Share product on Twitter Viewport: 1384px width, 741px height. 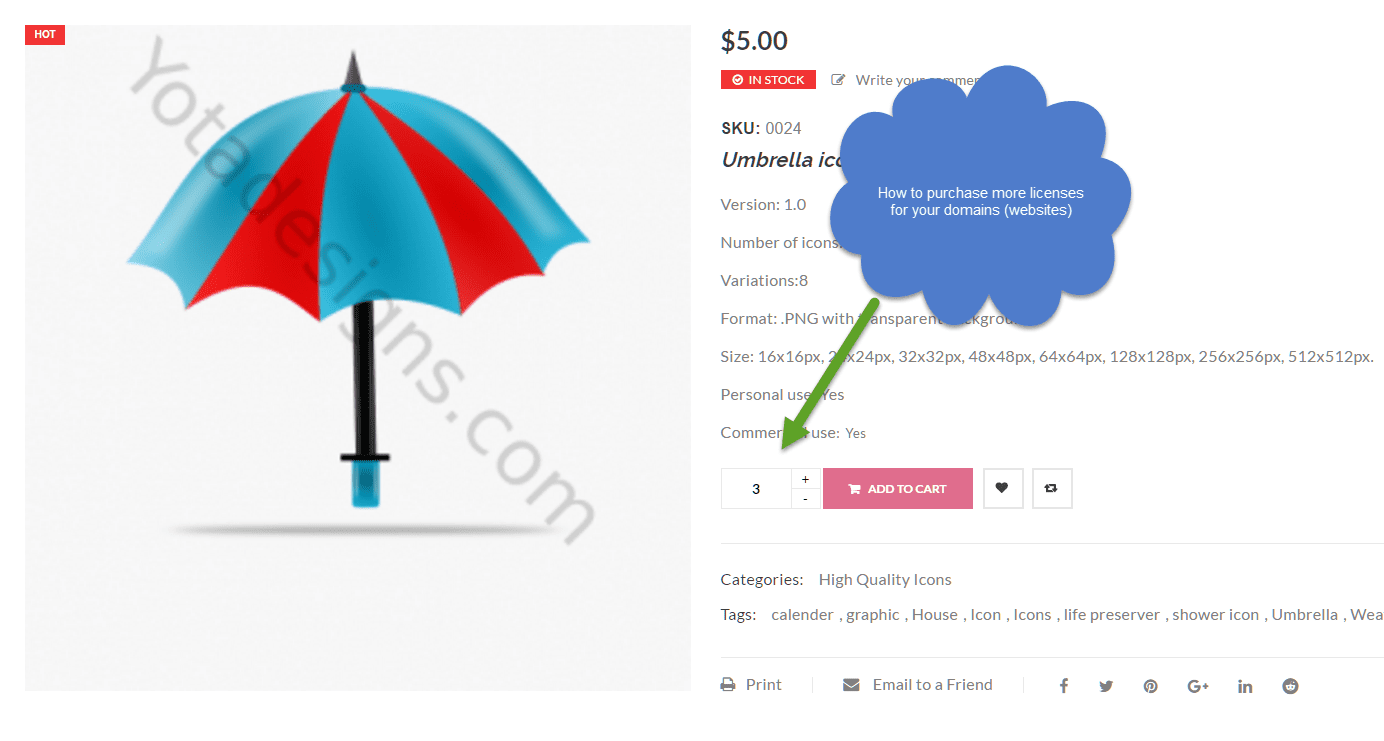(1106, 686)
